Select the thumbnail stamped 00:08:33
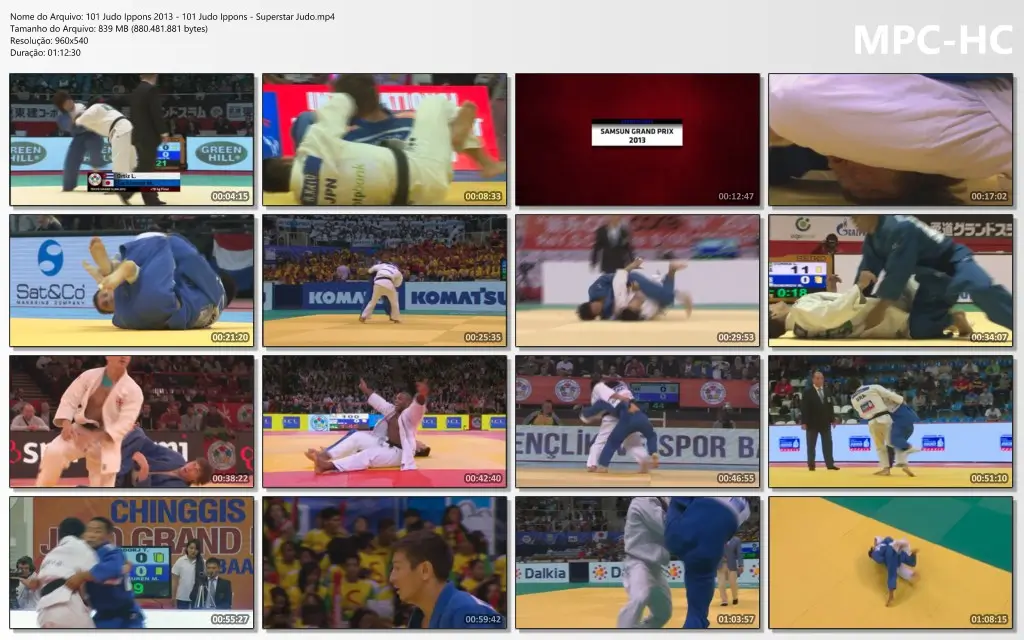Viewport: 1024px width, 640px height. click(x=385, y=139)
